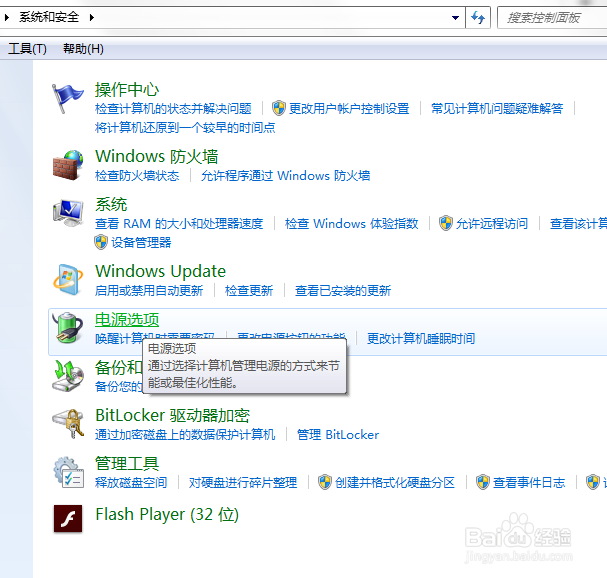Open the Windows 防火墙 heading
Screen dimensions: 607x578
(157, 156)
